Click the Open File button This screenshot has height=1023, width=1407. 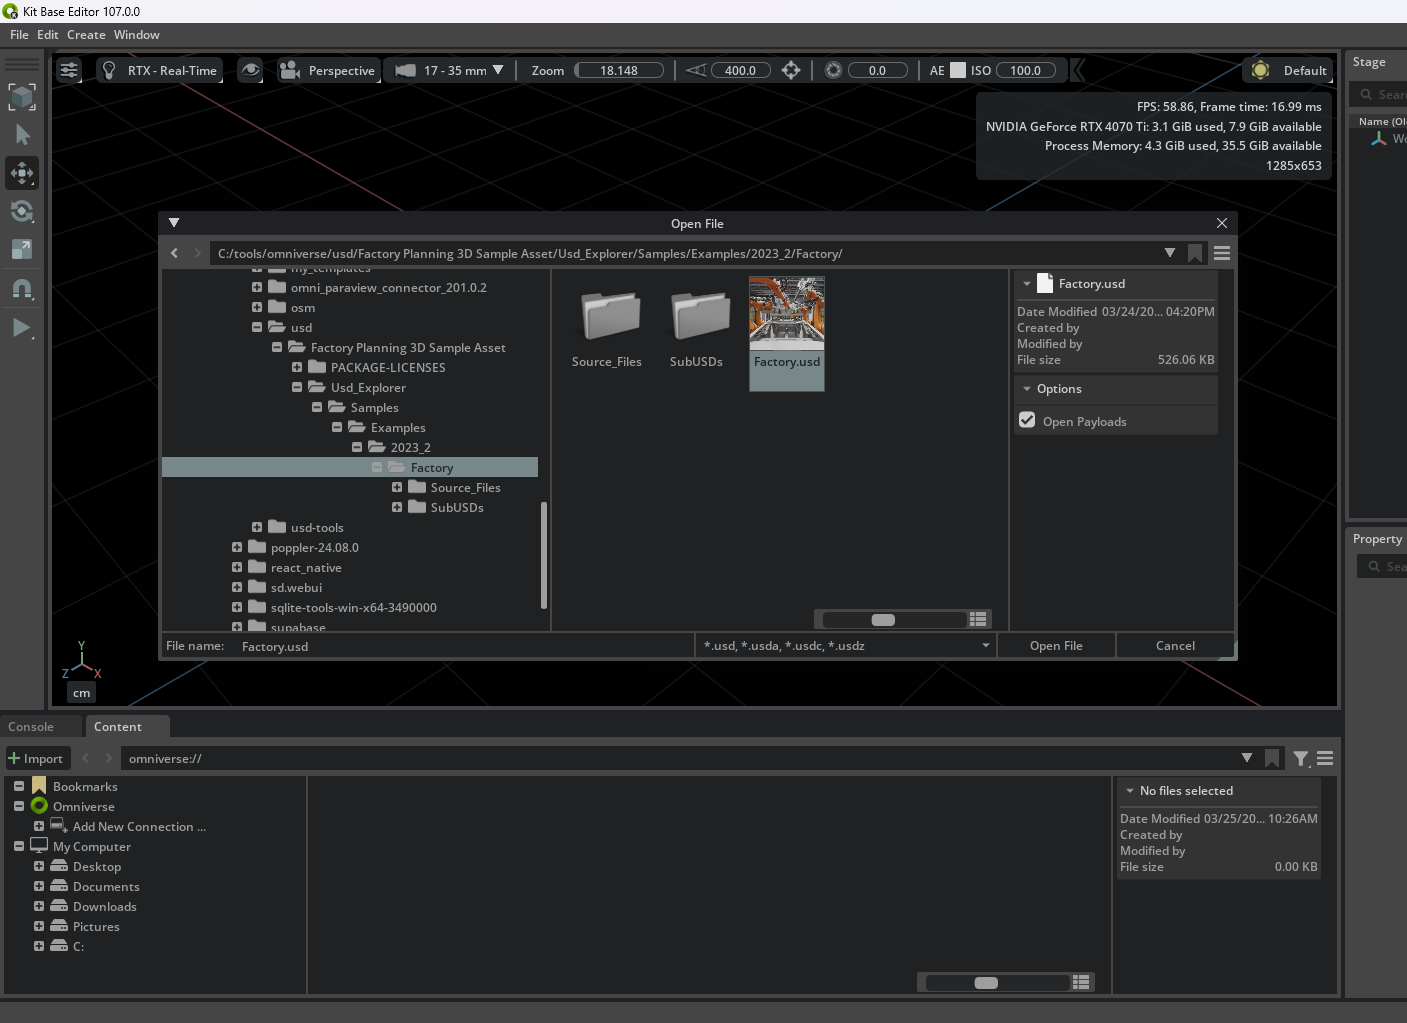tap(1056, 645)
